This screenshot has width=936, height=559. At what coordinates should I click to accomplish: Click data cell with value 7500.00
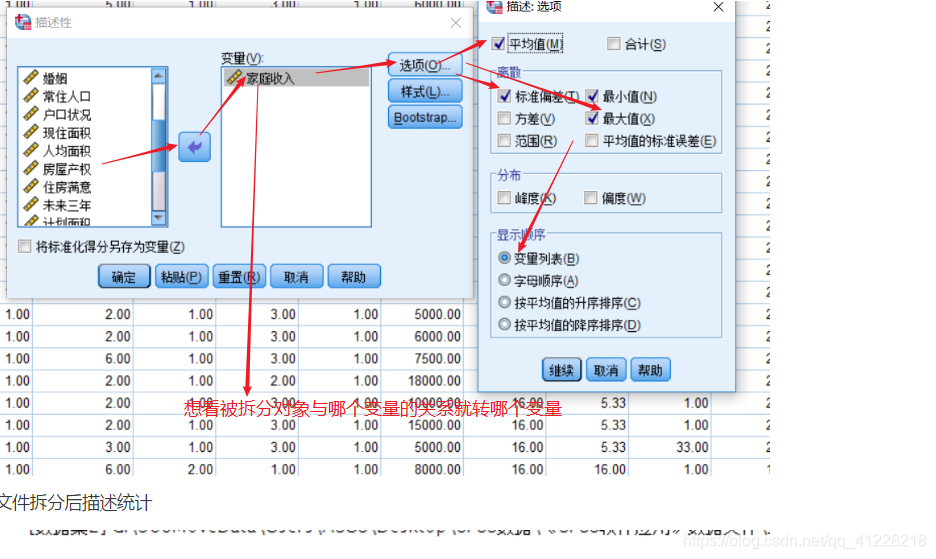421,359
